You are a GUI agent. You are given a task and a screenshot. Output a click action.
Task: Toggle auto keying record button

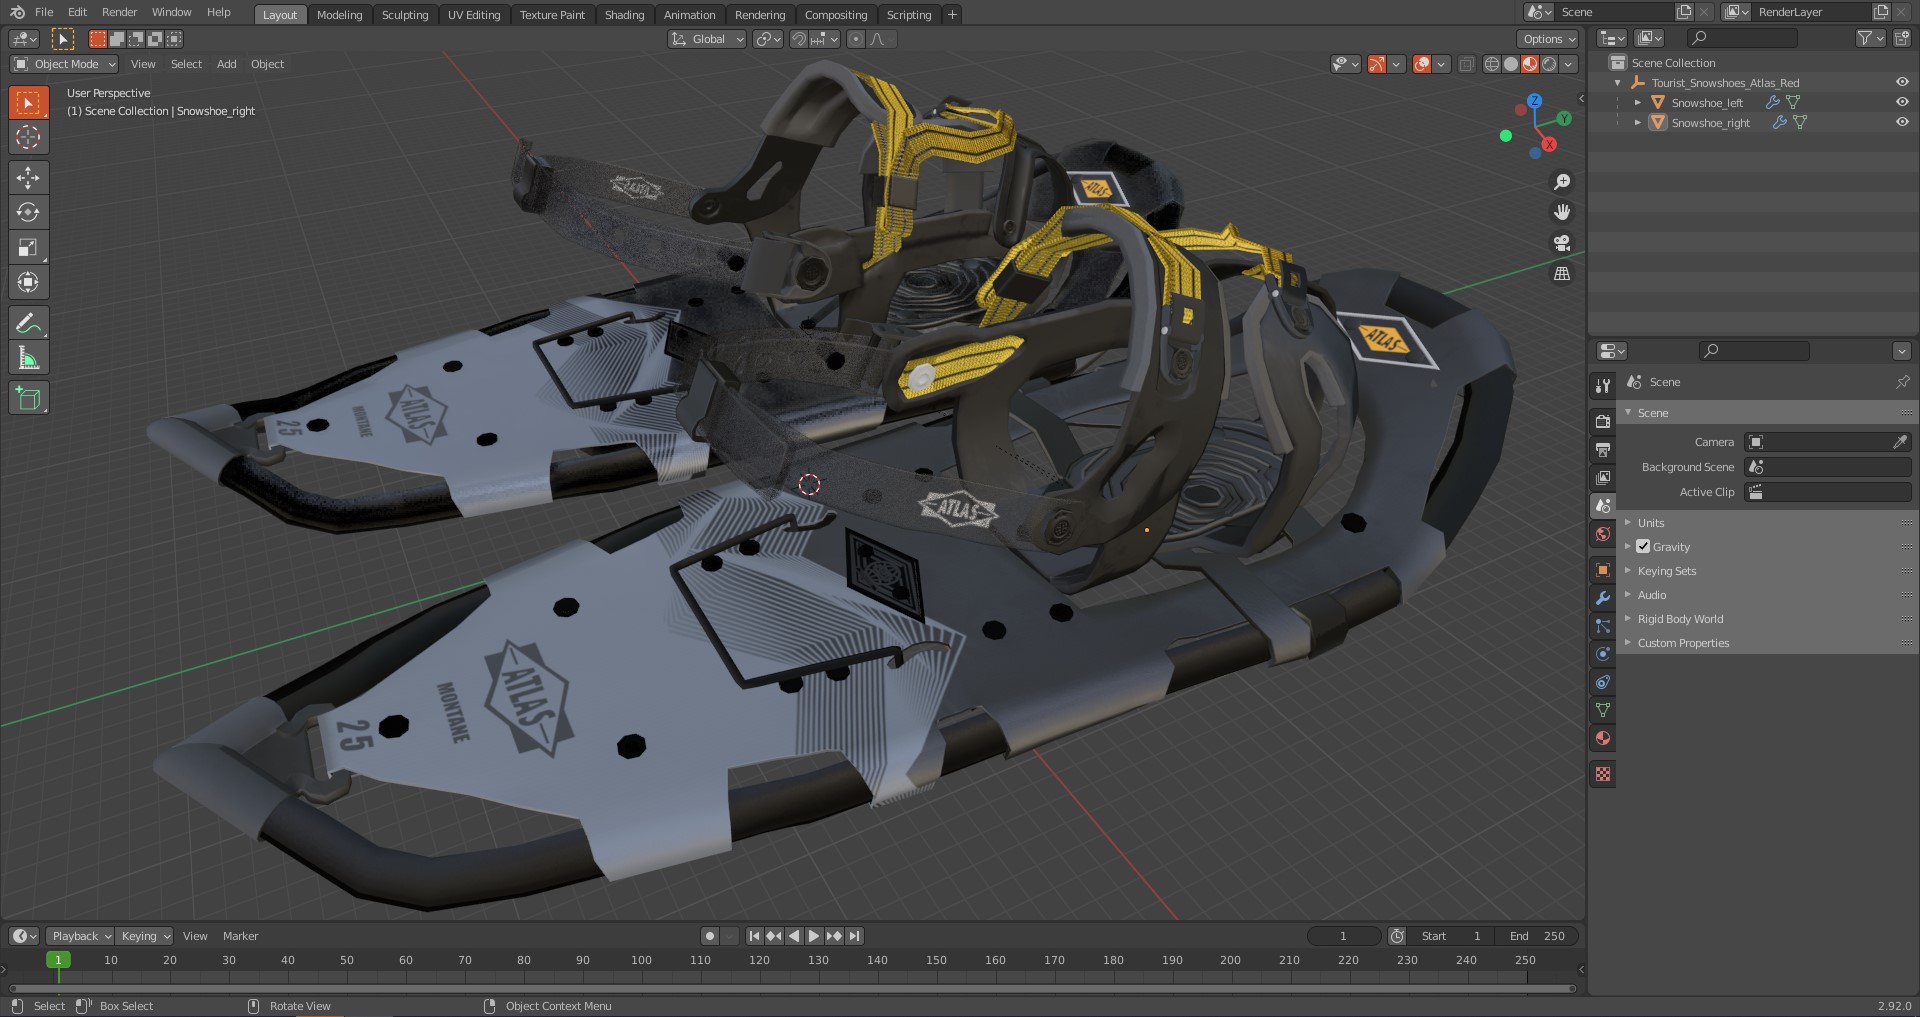(710, 936)
